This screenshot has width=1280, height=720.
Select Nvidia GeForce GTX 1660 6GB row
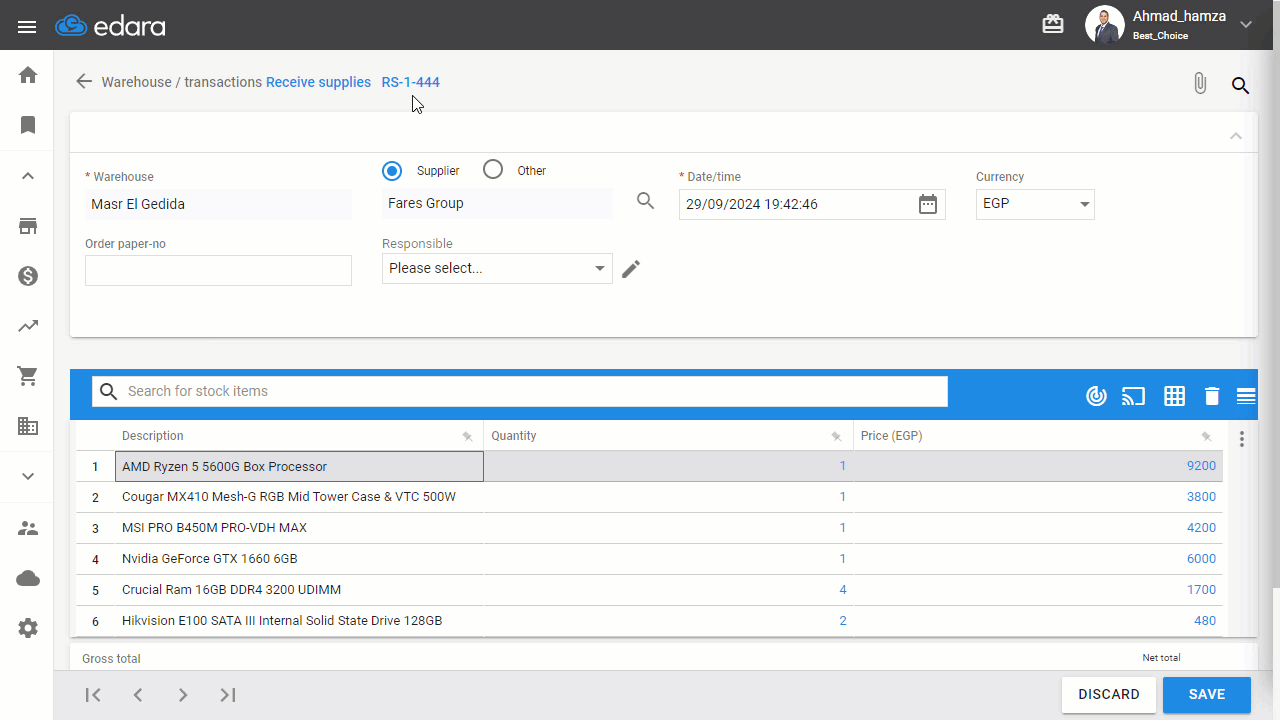click(650, 559)
